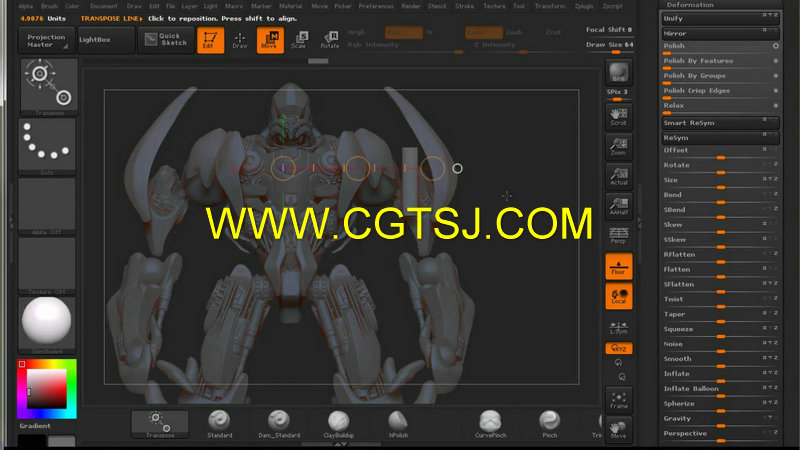Click the Scroll canvas icon

pyautogui.click(x=618, y=117)
